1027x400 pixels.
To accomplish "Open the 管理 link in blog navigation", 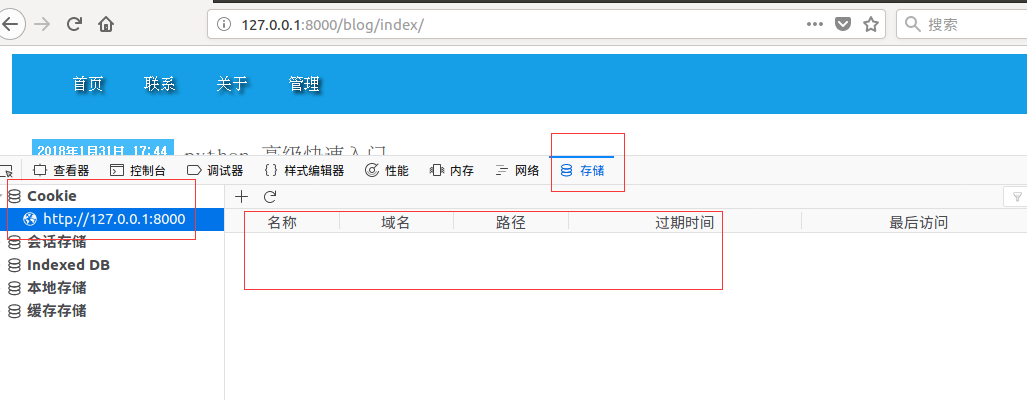I will [x=304, y=84].
